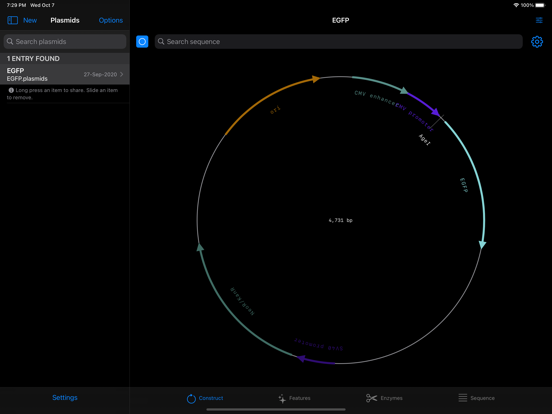
Task: Select the EGFP feature label on map
Action: tap(464, 185)
